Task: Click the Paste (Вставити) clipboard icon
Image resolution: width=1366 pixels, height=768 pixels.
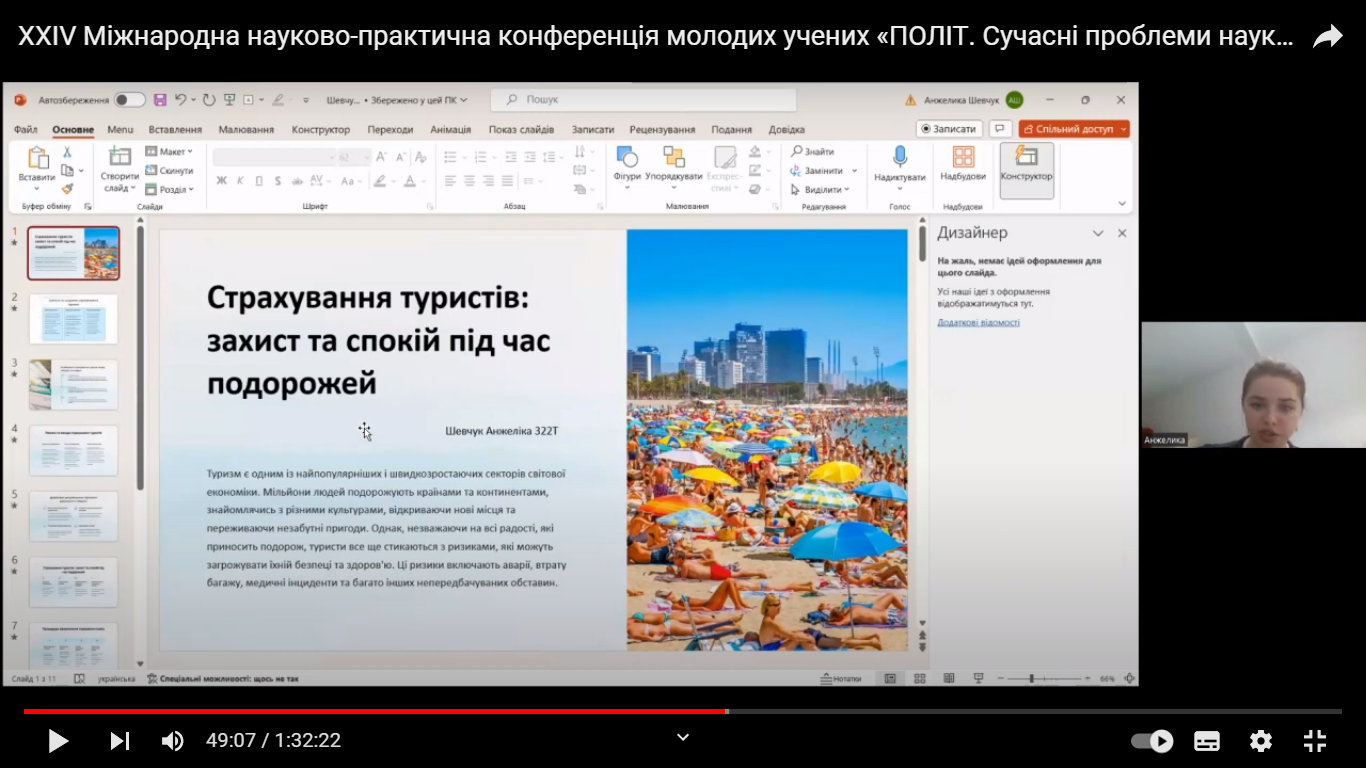Action: [x=38, y=158]
